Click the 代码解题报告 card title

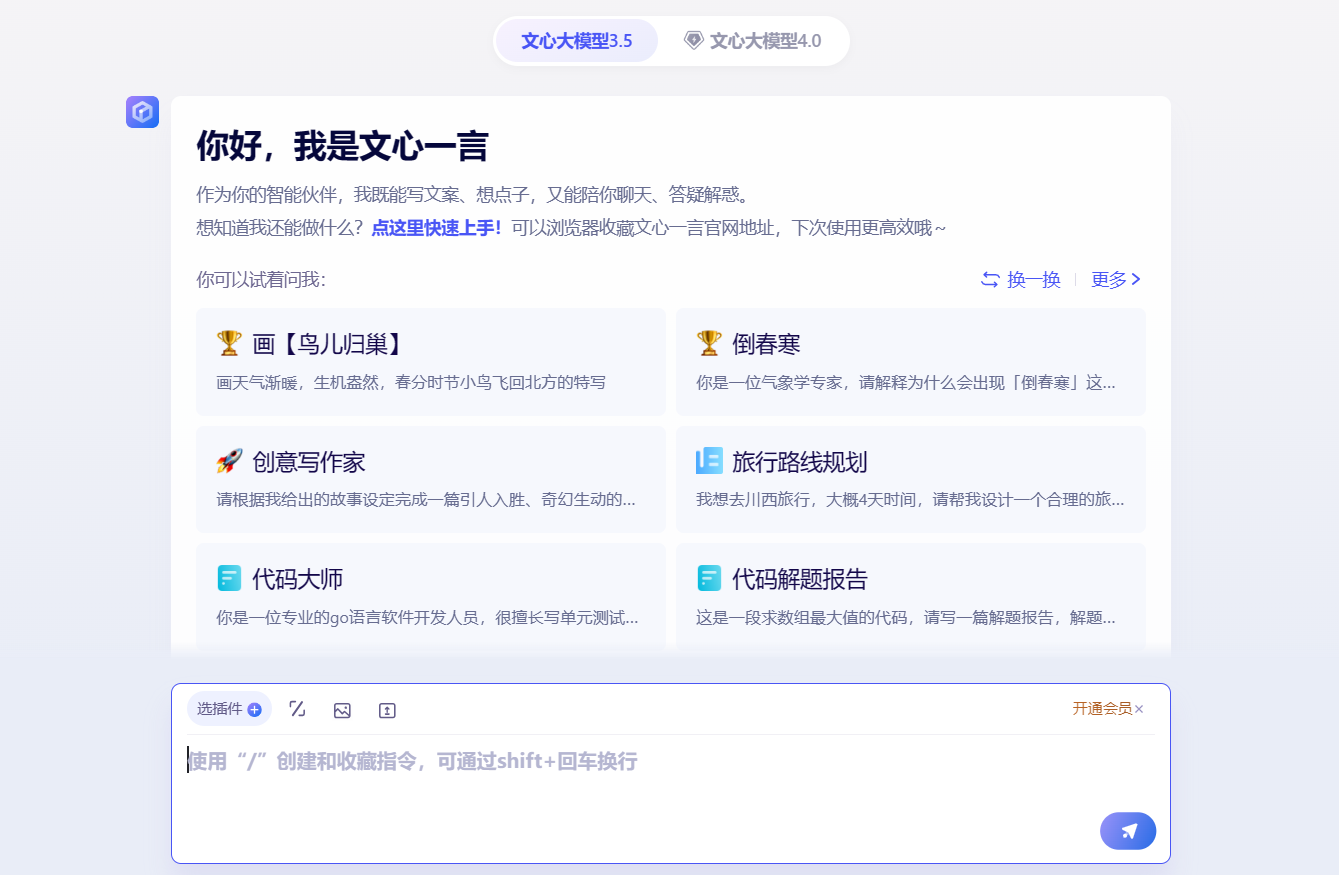[x=799, y=579]
